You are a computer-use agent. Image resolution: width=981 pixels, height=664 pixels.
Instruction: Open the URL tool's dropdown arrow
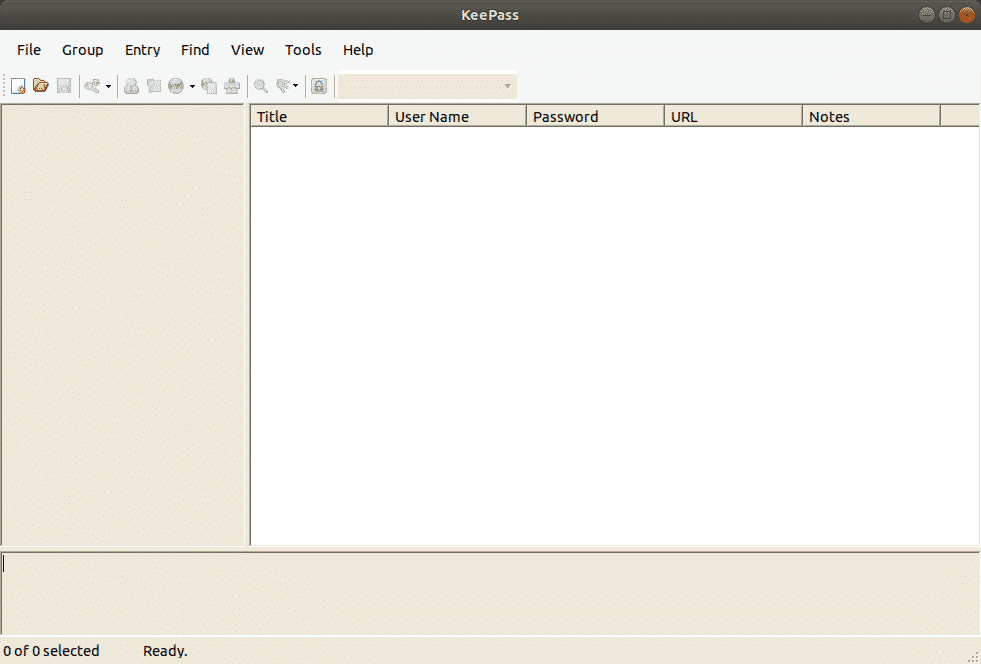pos(190,86)
